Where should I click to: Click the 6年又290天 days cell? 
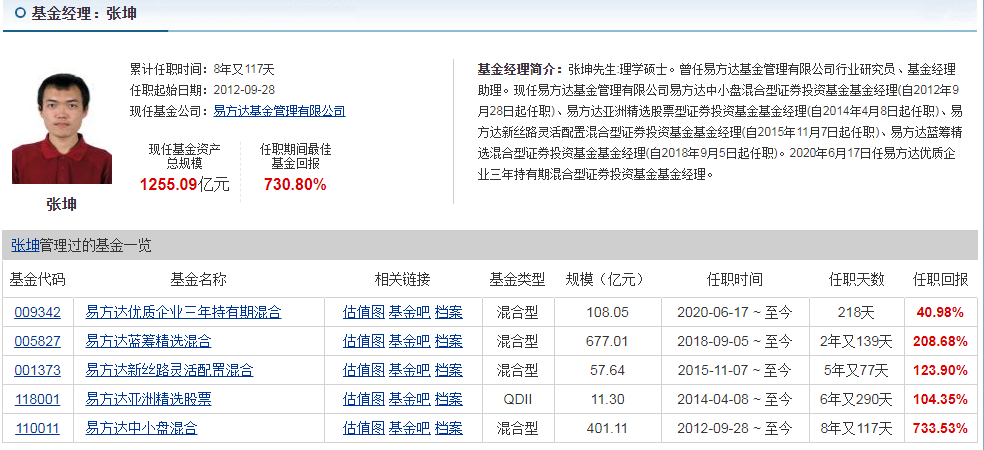[857, 399]
